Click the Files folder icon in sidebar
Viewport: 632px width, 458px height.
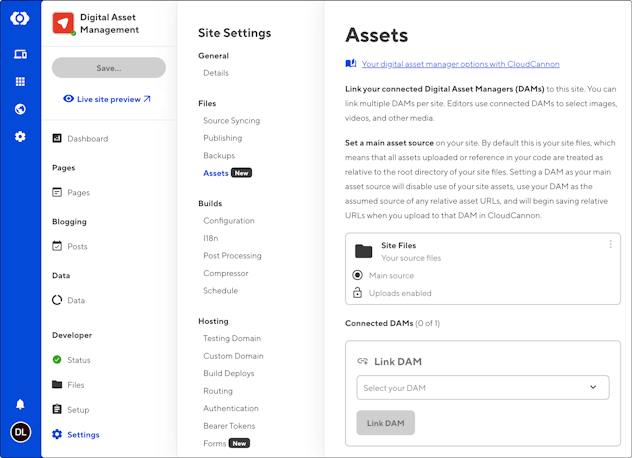click(x=57, y=384)
